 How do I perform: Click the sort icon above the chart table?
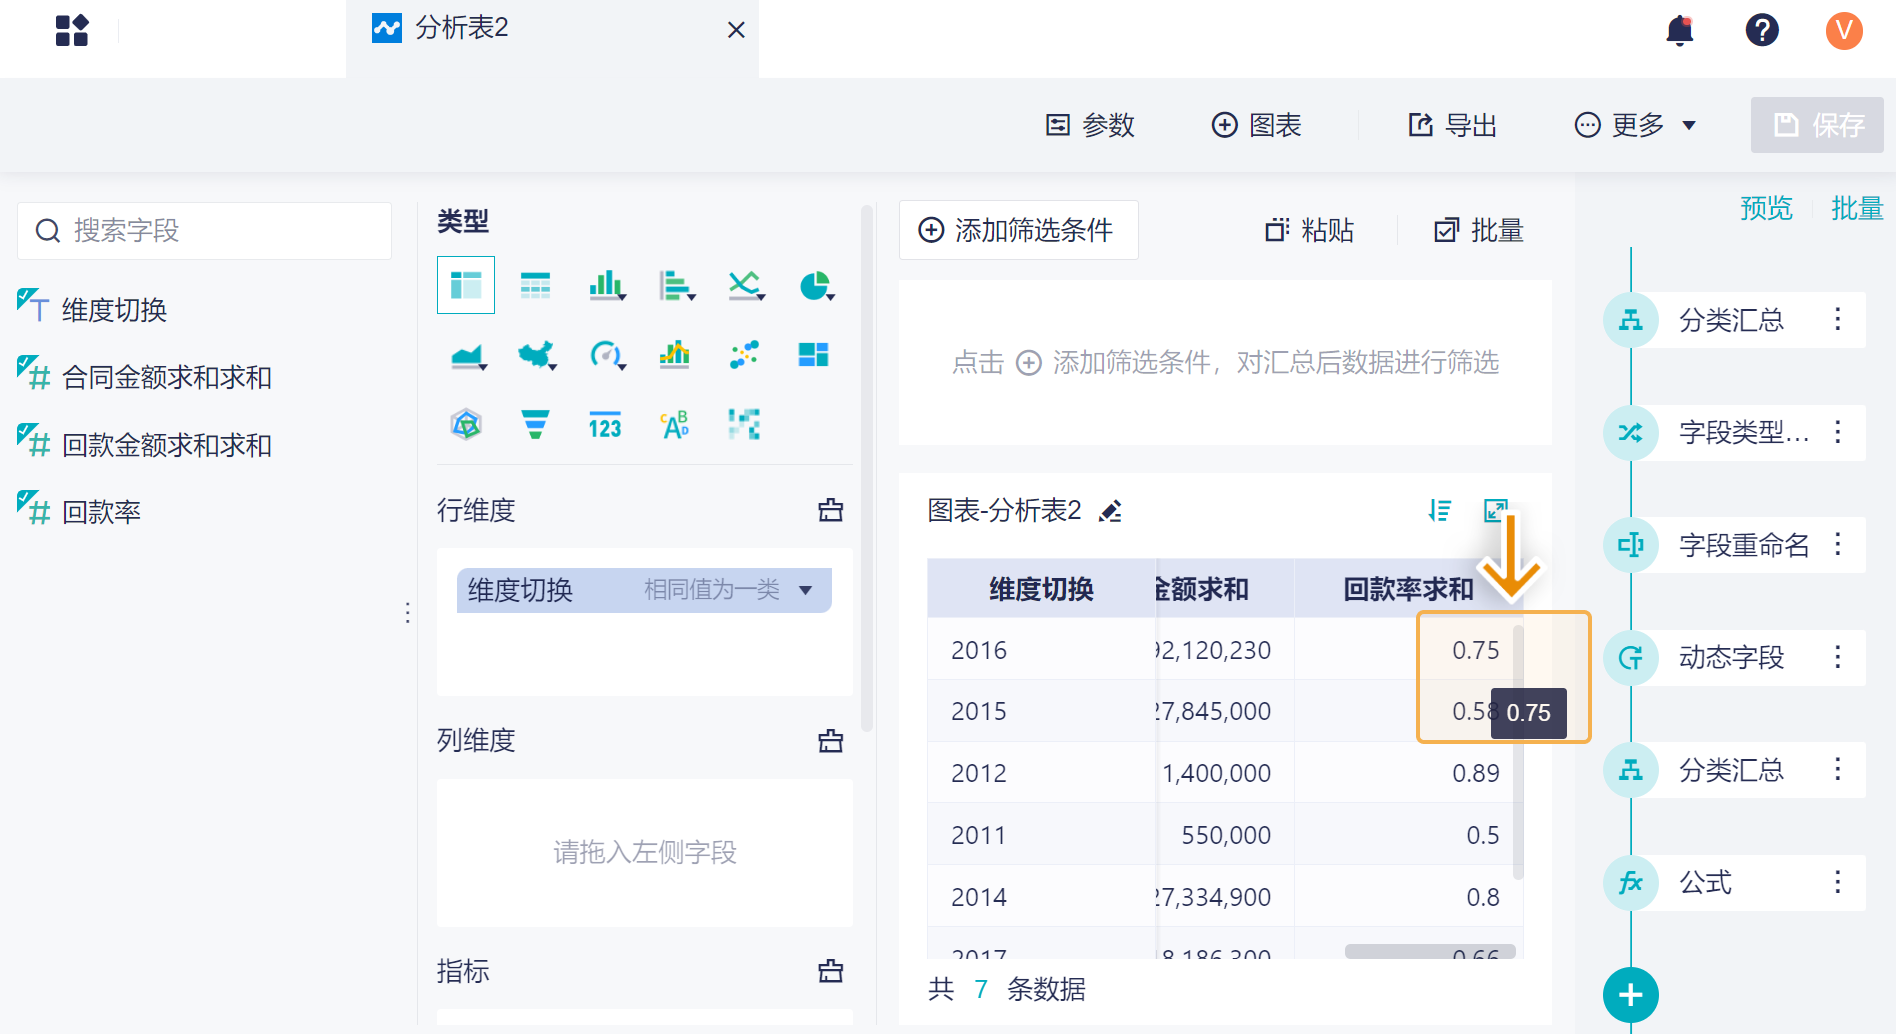pos(1440,511)
